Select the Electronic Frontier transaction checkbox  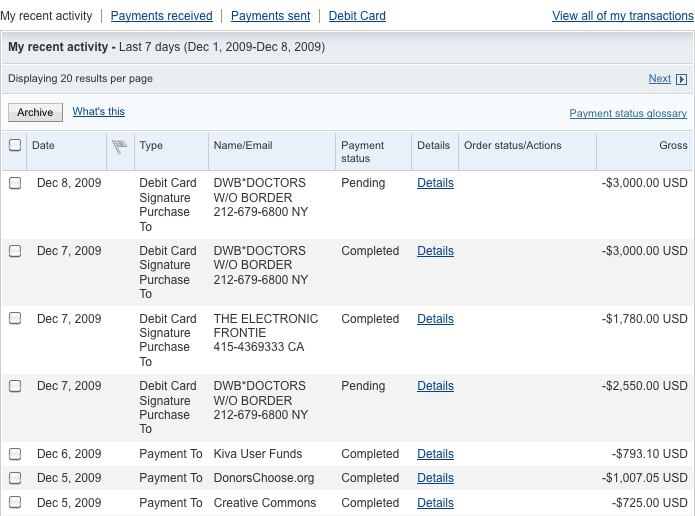(x=15, y=318)
